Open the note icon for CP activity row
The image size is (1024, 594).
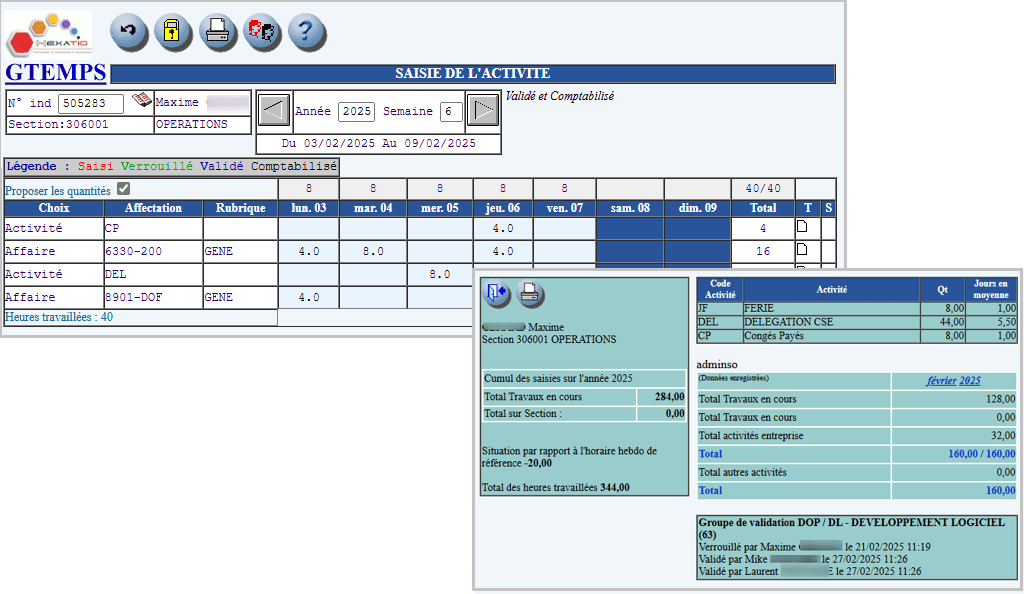click(x=801, y=227)
